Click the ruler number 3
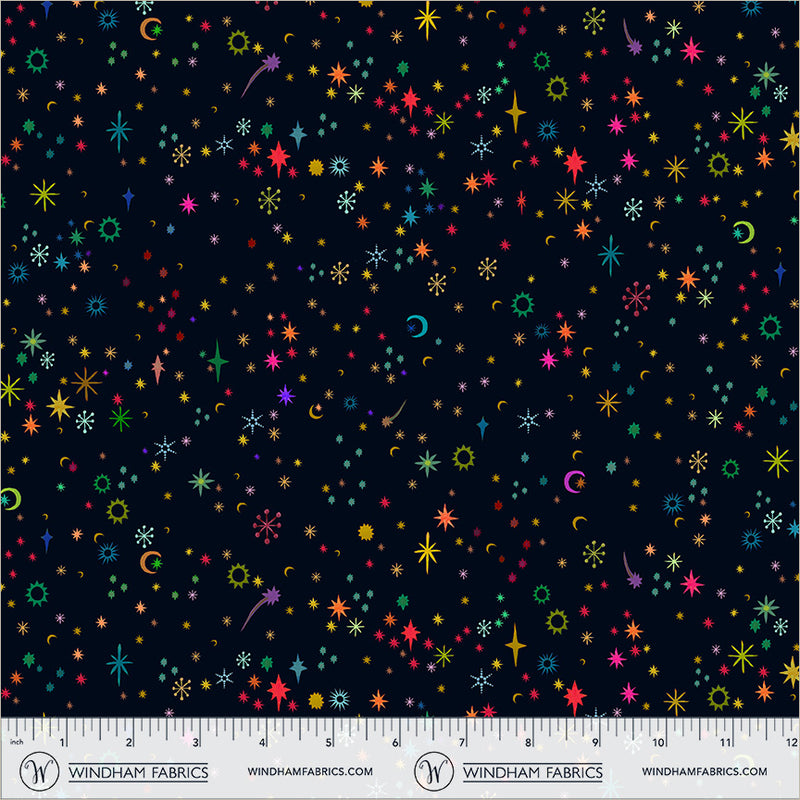Screen dimensions: 800x800 [x=195, y=742]
